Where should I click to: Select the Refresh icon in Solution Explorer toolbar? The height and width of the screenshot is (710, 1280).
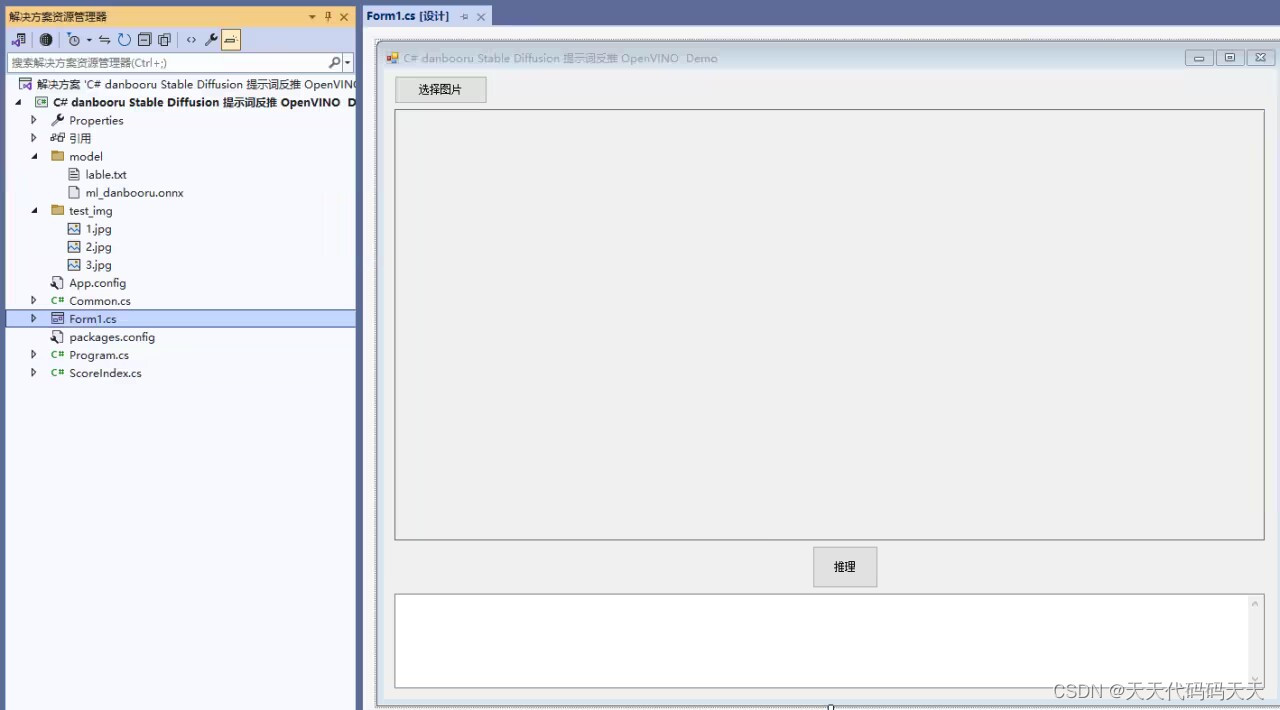coord(124,40)
